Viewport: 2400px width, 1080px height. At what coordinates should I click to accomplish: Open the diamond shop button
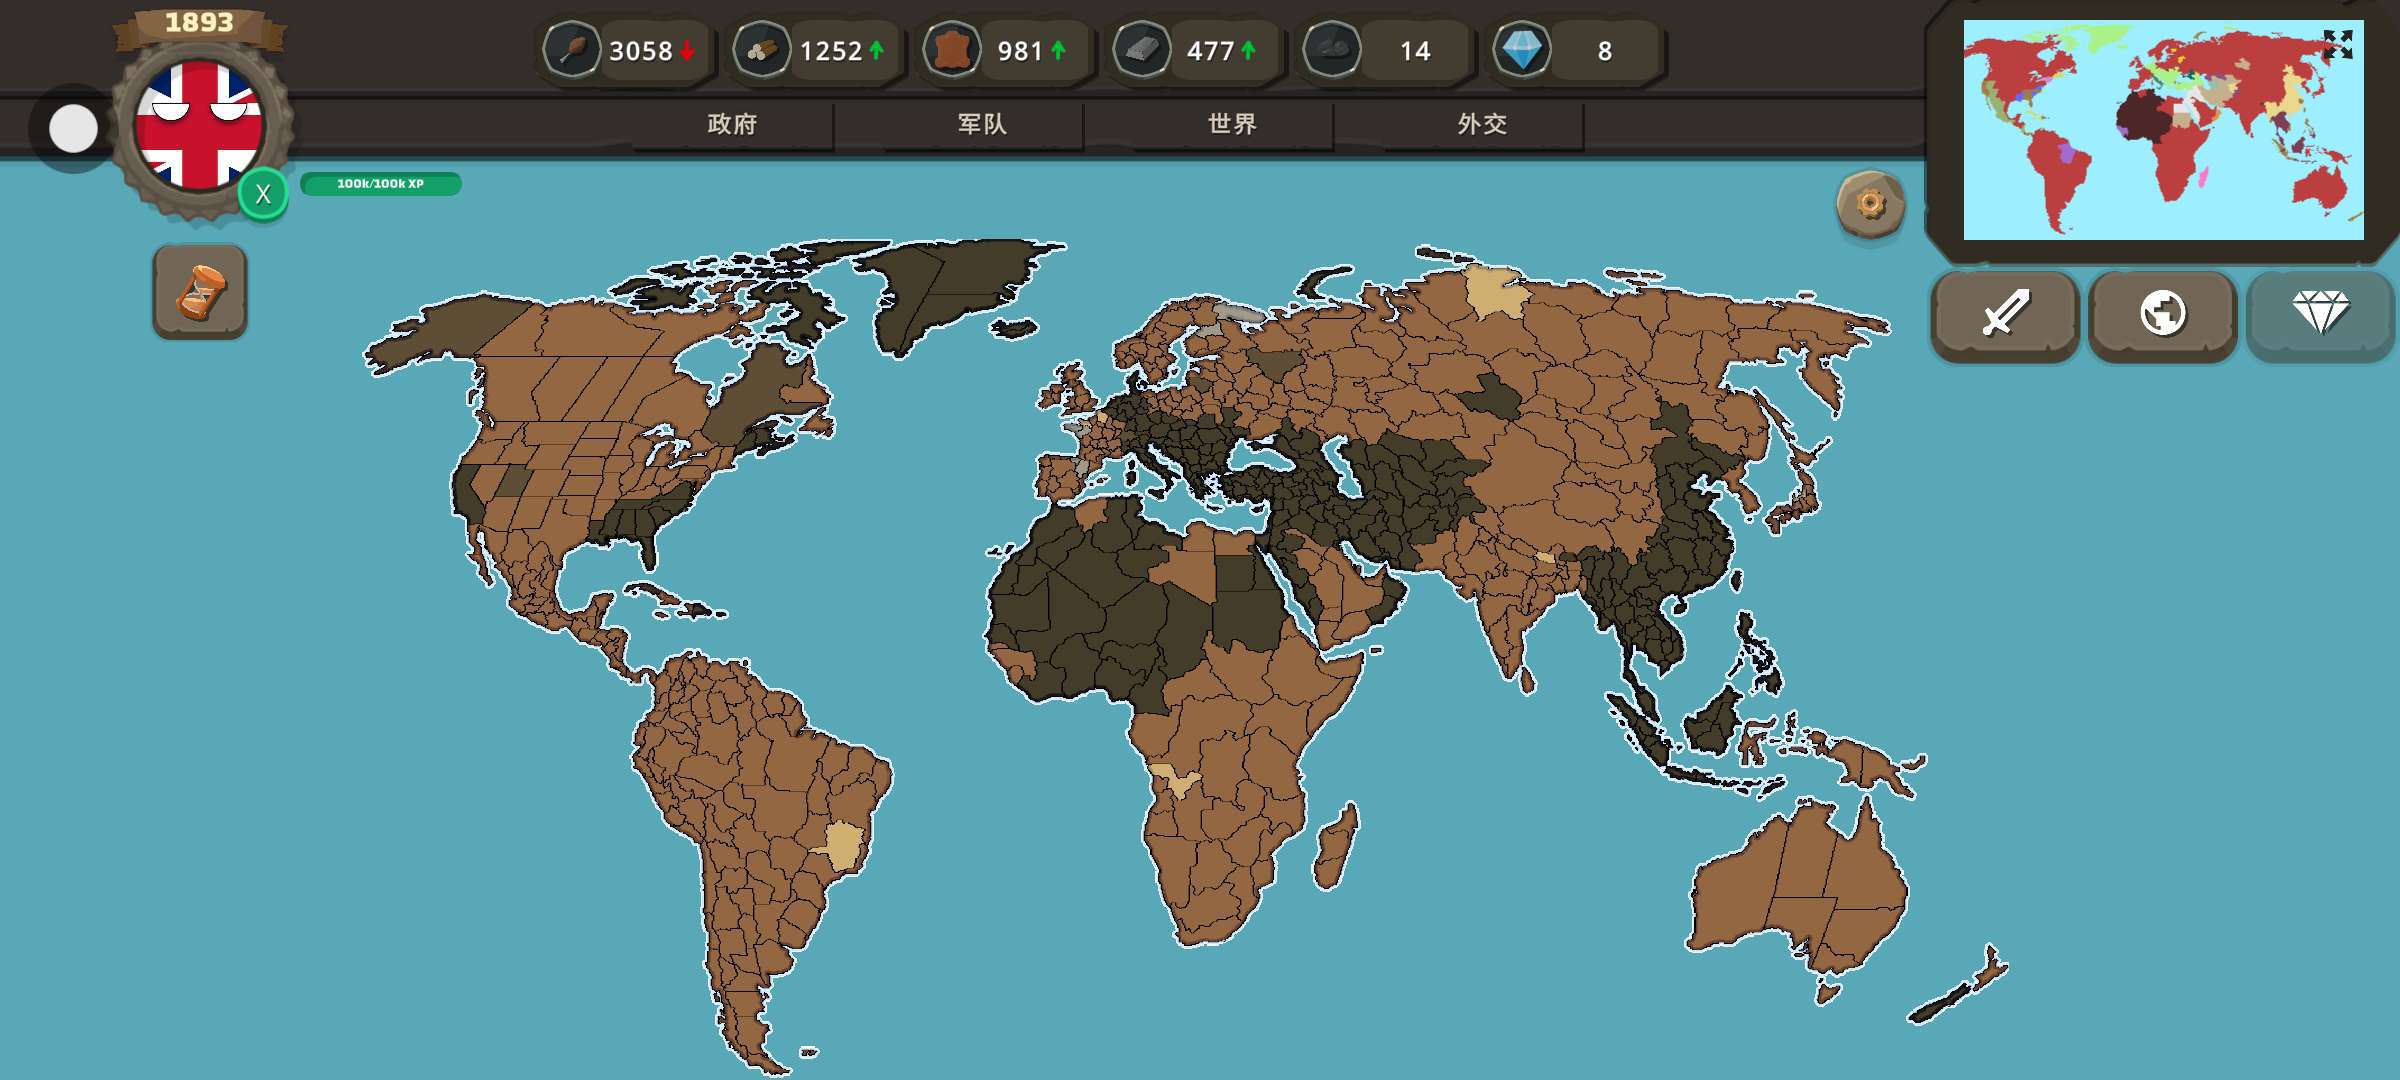[x=2320, y=314]
